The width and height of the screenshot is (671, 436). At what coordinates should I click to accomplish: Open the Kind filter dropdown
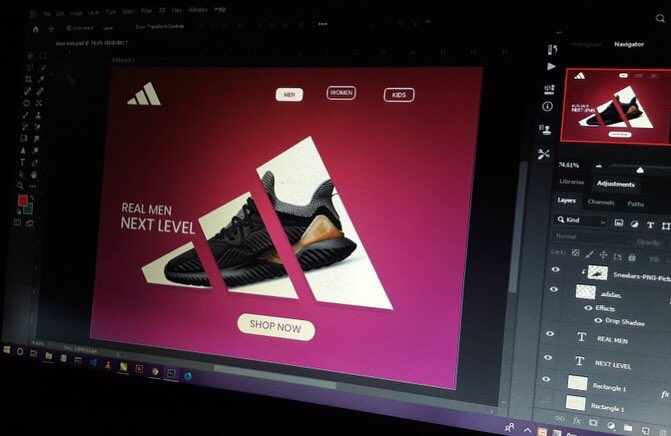tap(580, 220)
